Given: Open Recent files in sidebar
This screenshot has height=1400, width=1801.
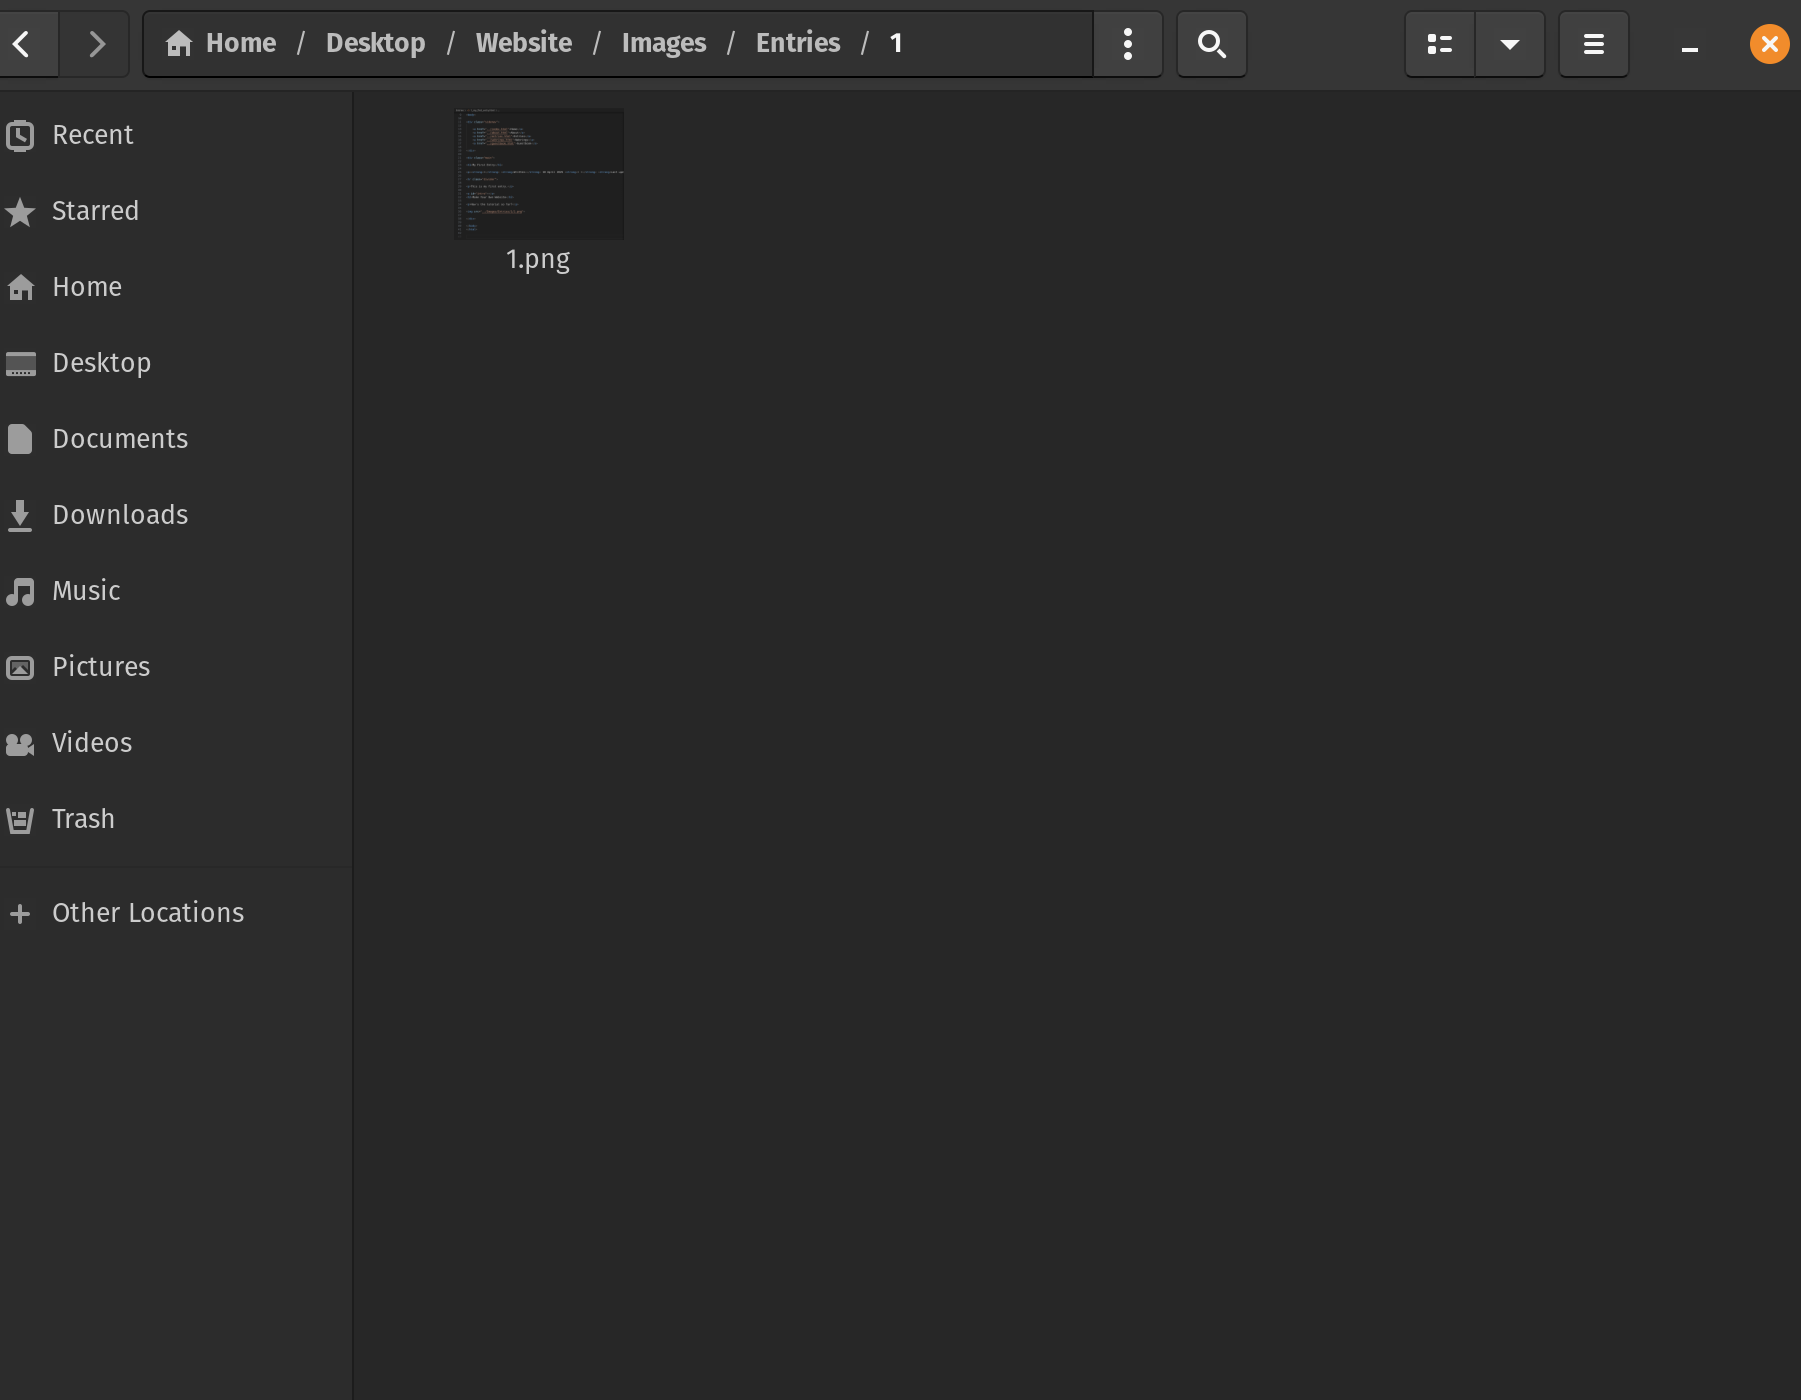Looking at the screenshot, I should point(92,135).
